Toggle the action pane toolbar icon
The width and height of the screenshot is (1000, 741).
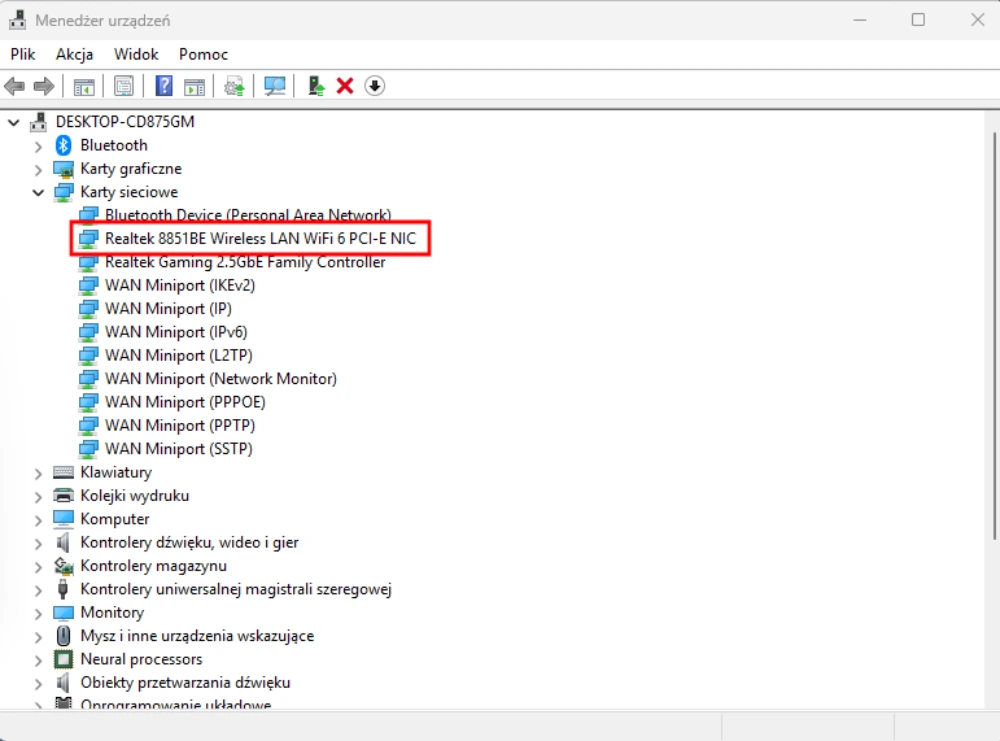[195, 86]
